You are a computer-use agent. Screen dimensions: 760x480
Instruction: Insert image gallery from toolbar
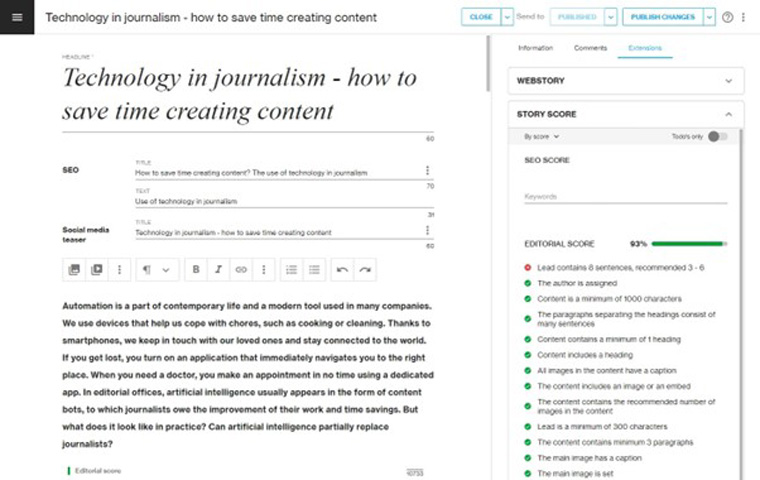[x=74, y=270]
